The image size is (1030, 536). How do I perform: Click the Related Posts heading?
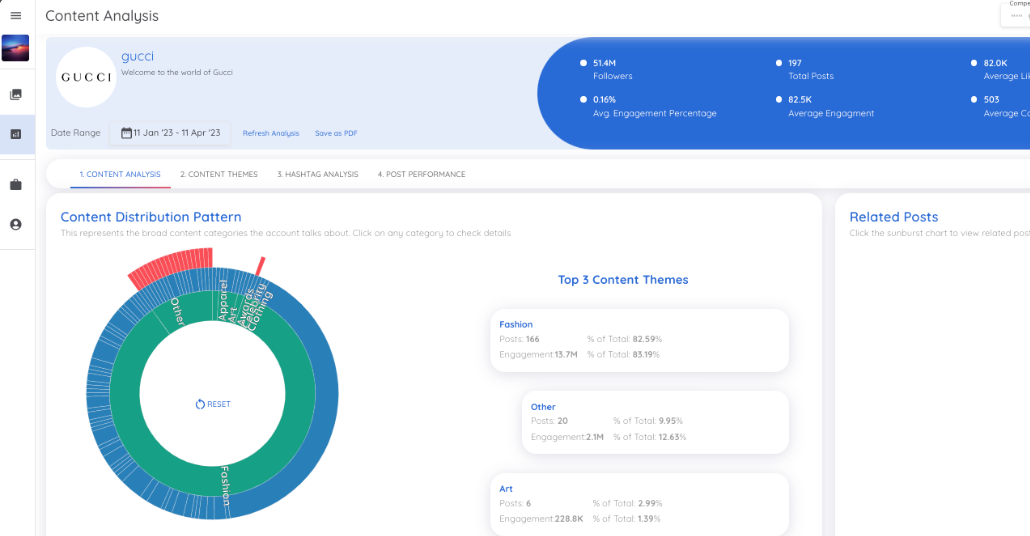click(893, 217)
